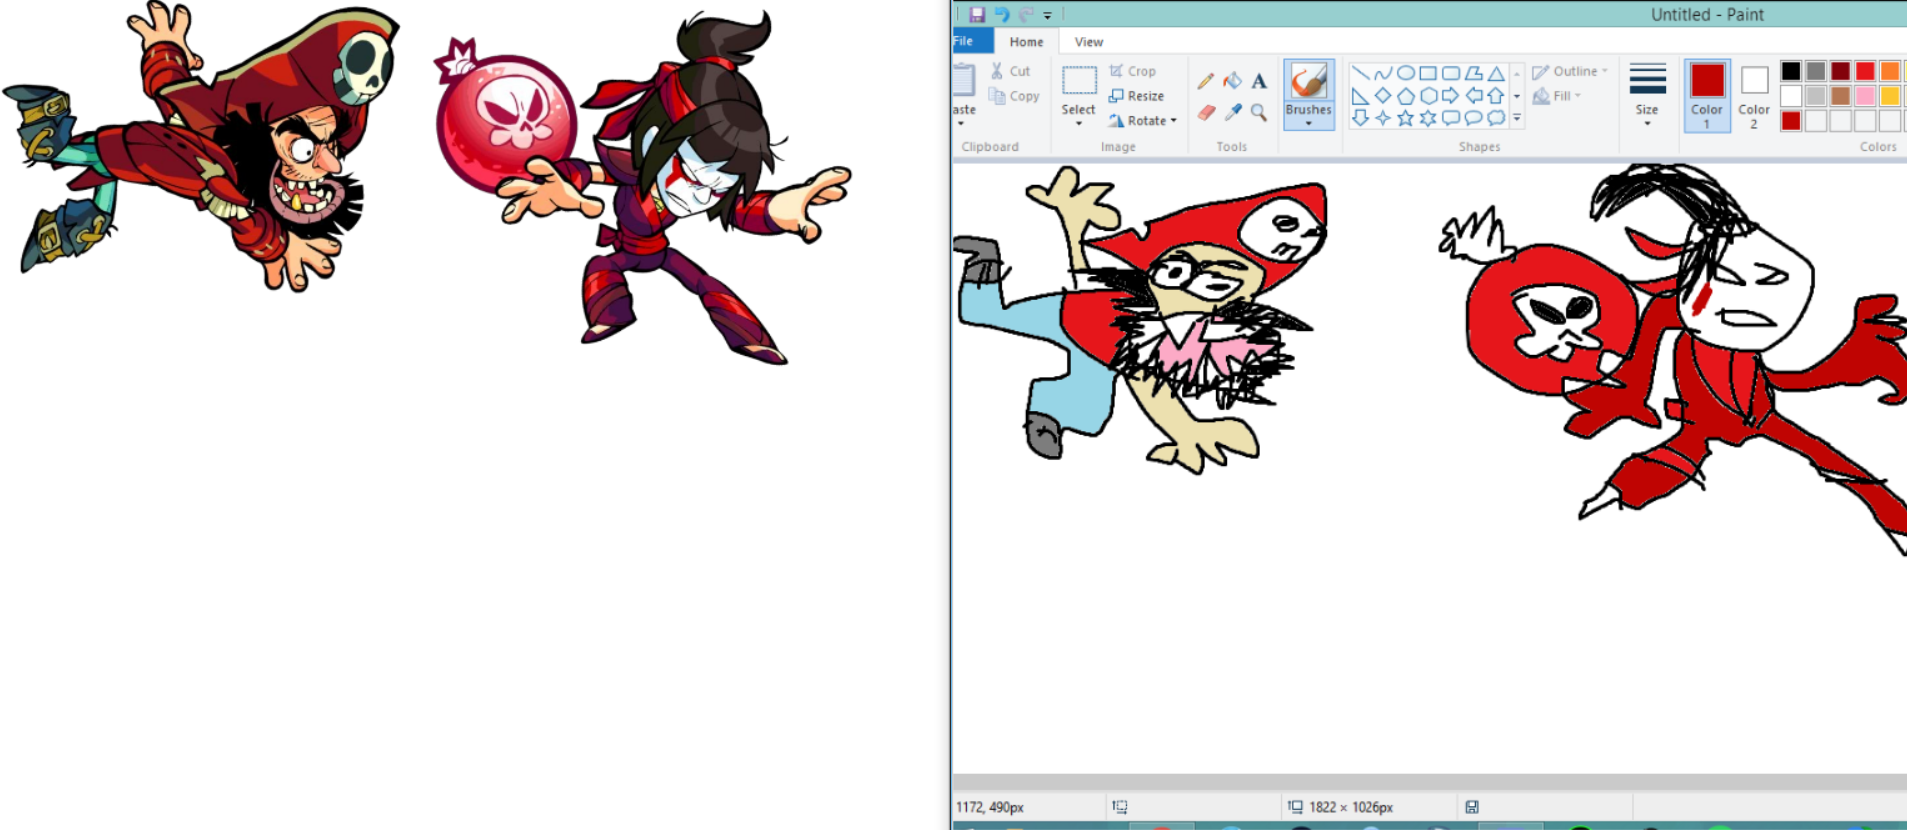Pick the Right arrow shape
The width and height of the screenshot is (1907, 830).
click(1451, 96)
